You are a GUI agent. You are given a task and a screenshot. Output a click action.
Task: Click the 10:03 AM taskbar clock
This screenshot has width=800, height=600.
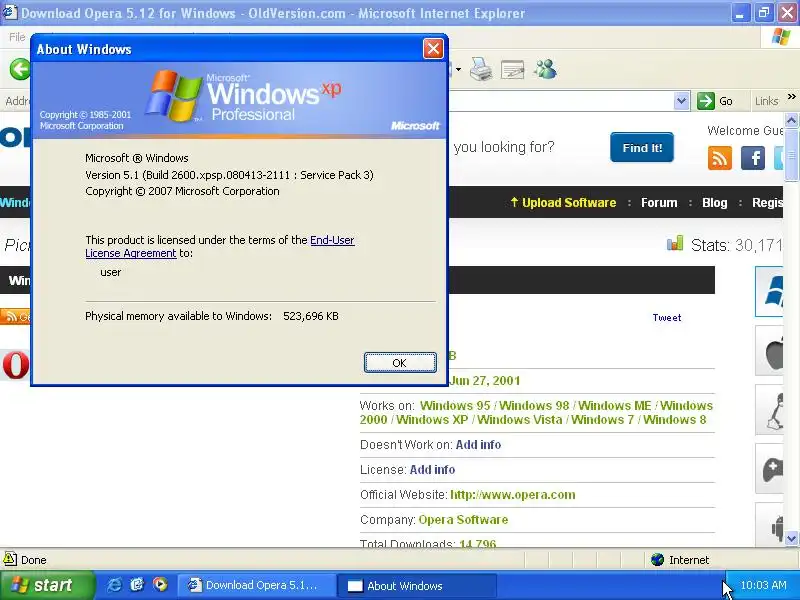763,585
